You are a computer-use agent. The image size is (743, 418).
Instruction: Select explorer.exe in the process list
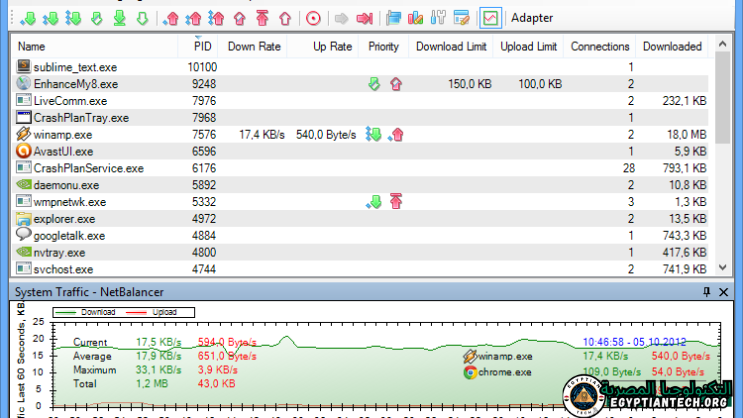tap(360, 218)
